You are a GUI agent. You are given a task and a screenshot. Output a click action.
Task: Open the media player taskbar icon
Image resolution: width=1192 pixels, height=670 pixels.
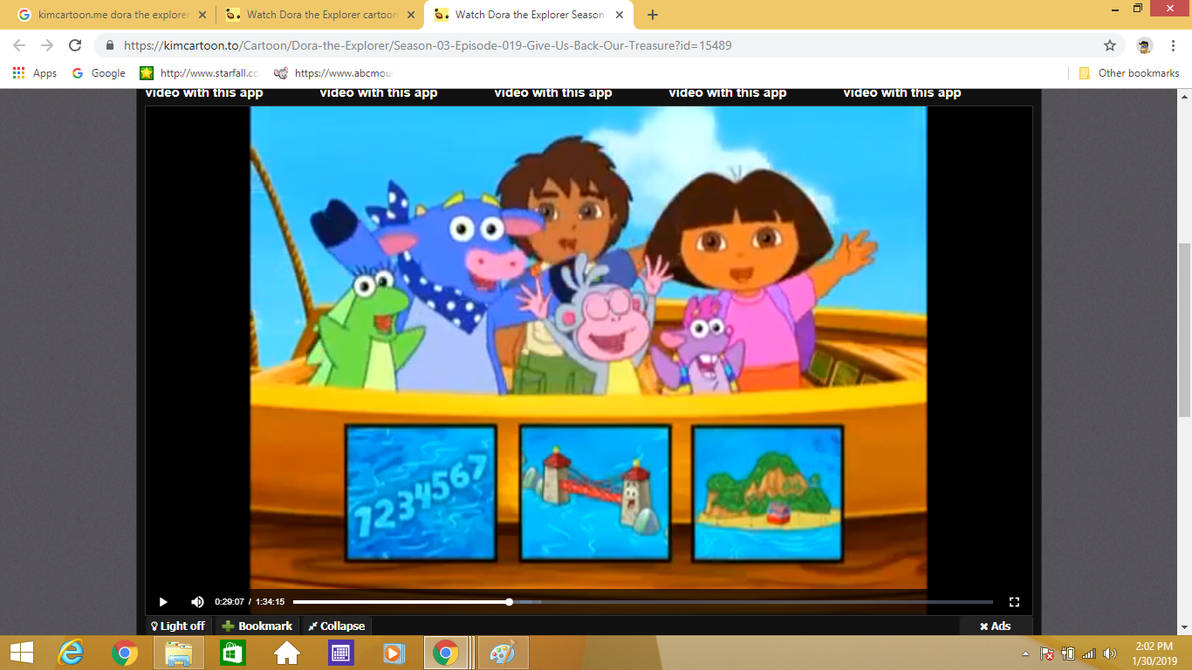point(394,653)
